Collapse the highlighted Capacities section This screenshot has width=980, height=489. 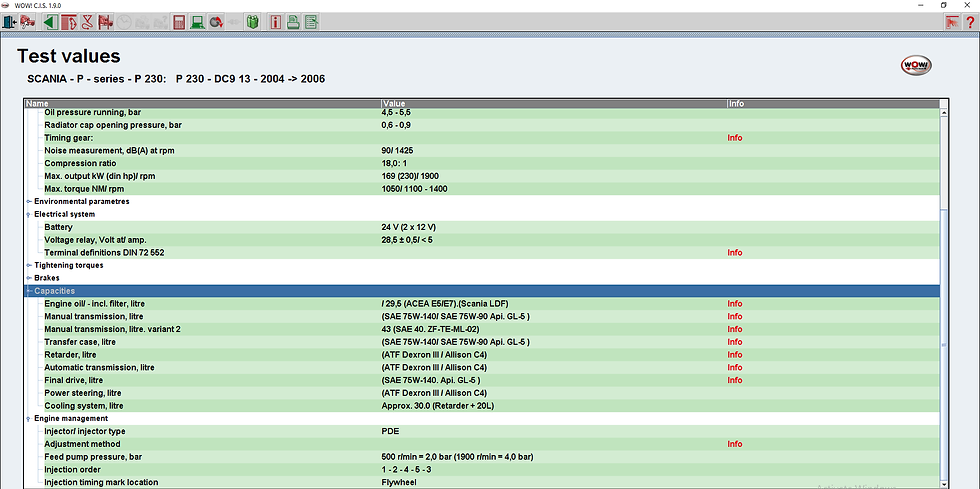[x=29, y=291]
